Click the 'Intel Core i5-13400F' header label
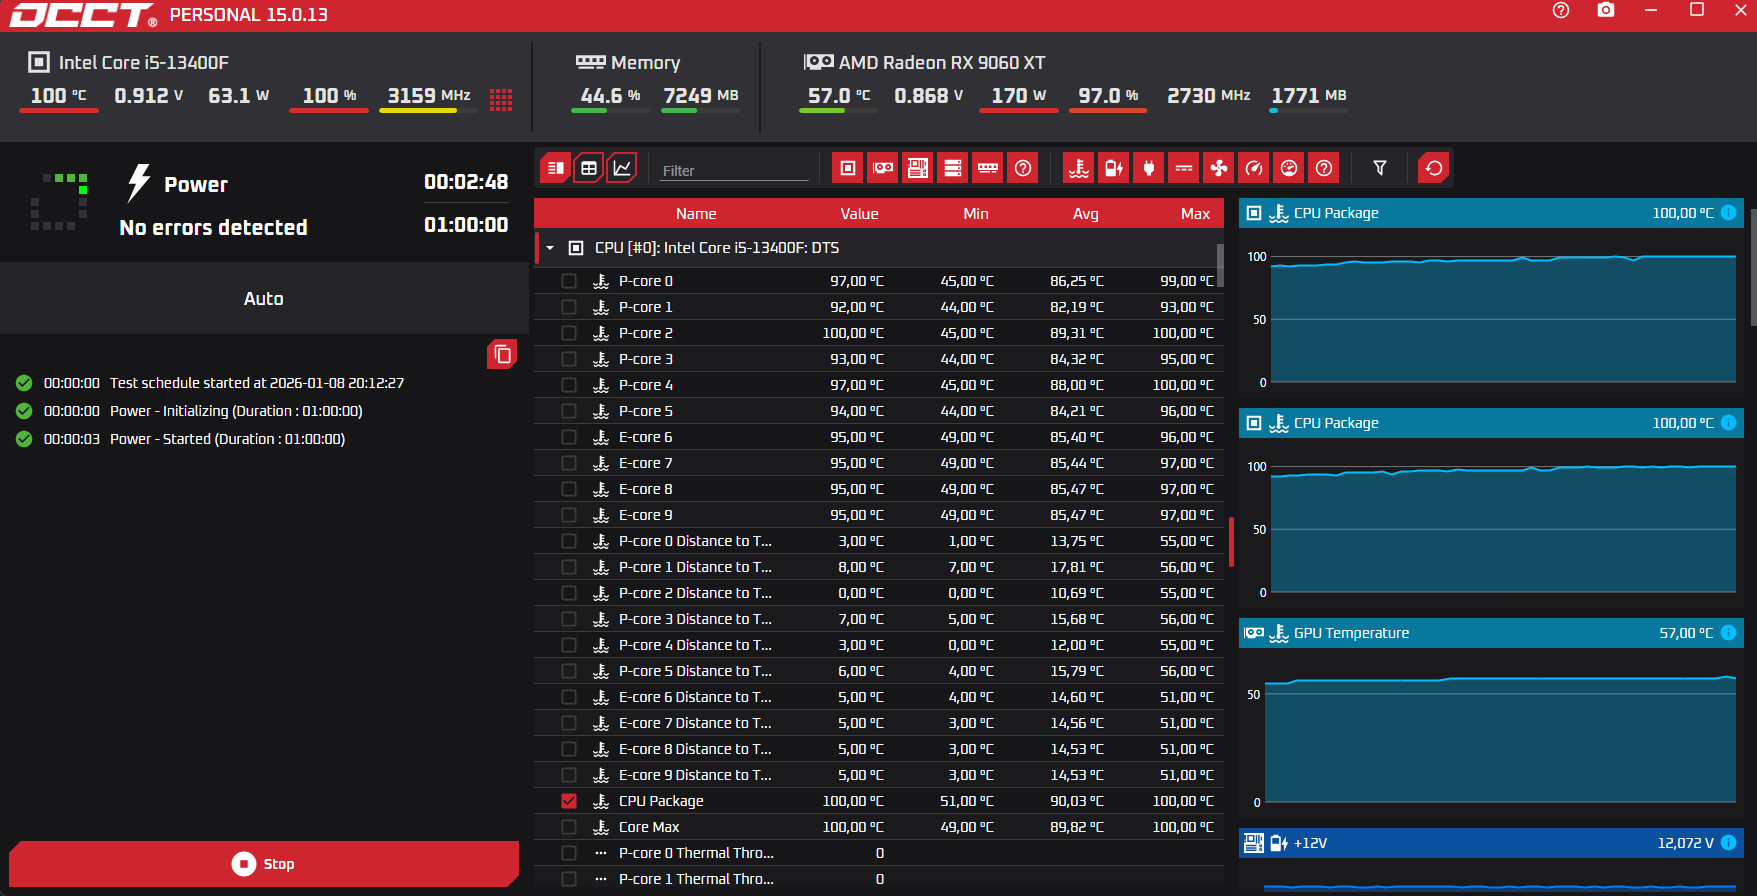This screenshot has height=896, width=1757. (x=144, y=62)
